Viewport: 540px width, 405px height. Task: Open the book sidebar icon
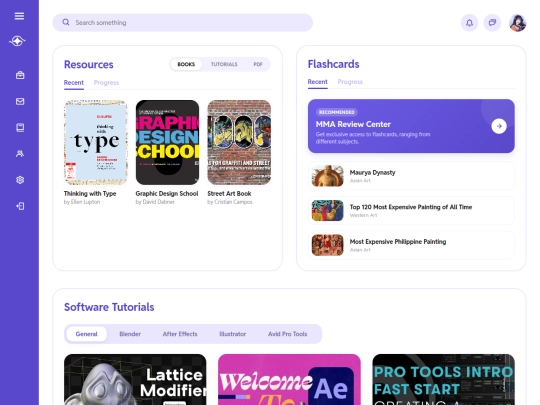click(20, 127)
